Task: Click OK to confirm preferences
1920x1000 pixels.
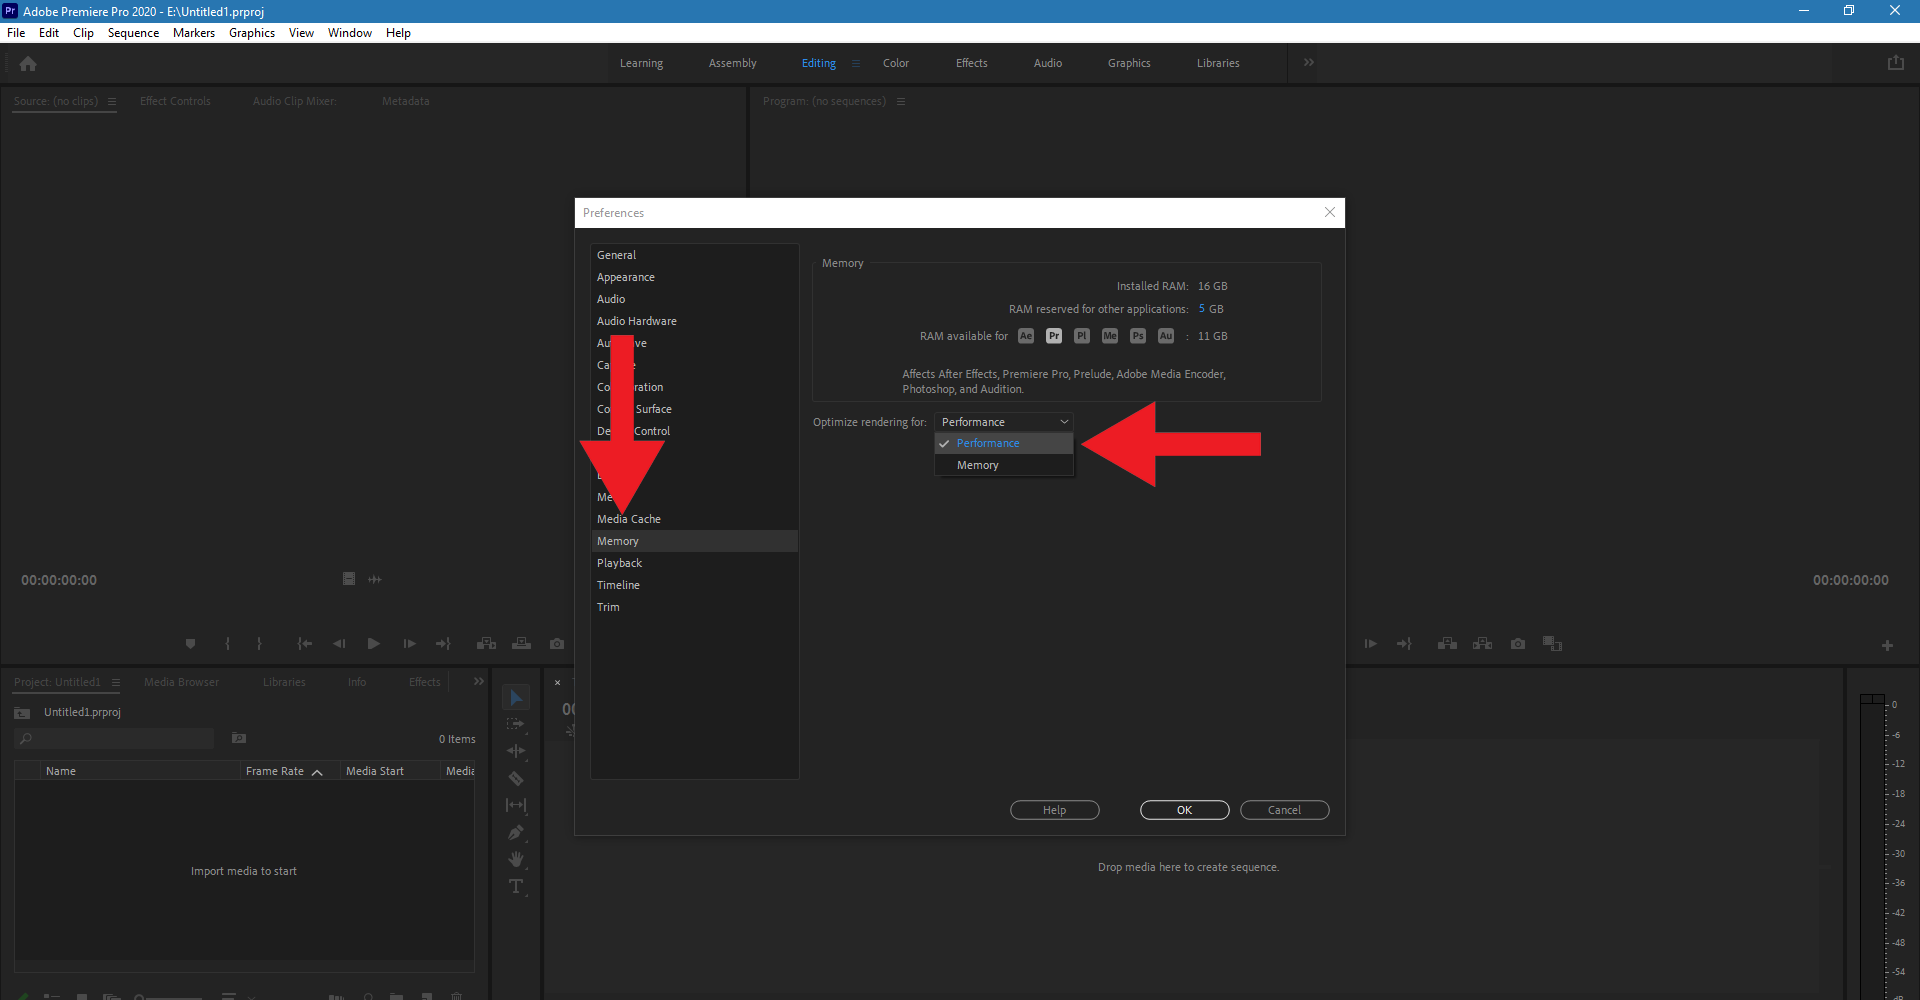Action: tap(1184, 810)
